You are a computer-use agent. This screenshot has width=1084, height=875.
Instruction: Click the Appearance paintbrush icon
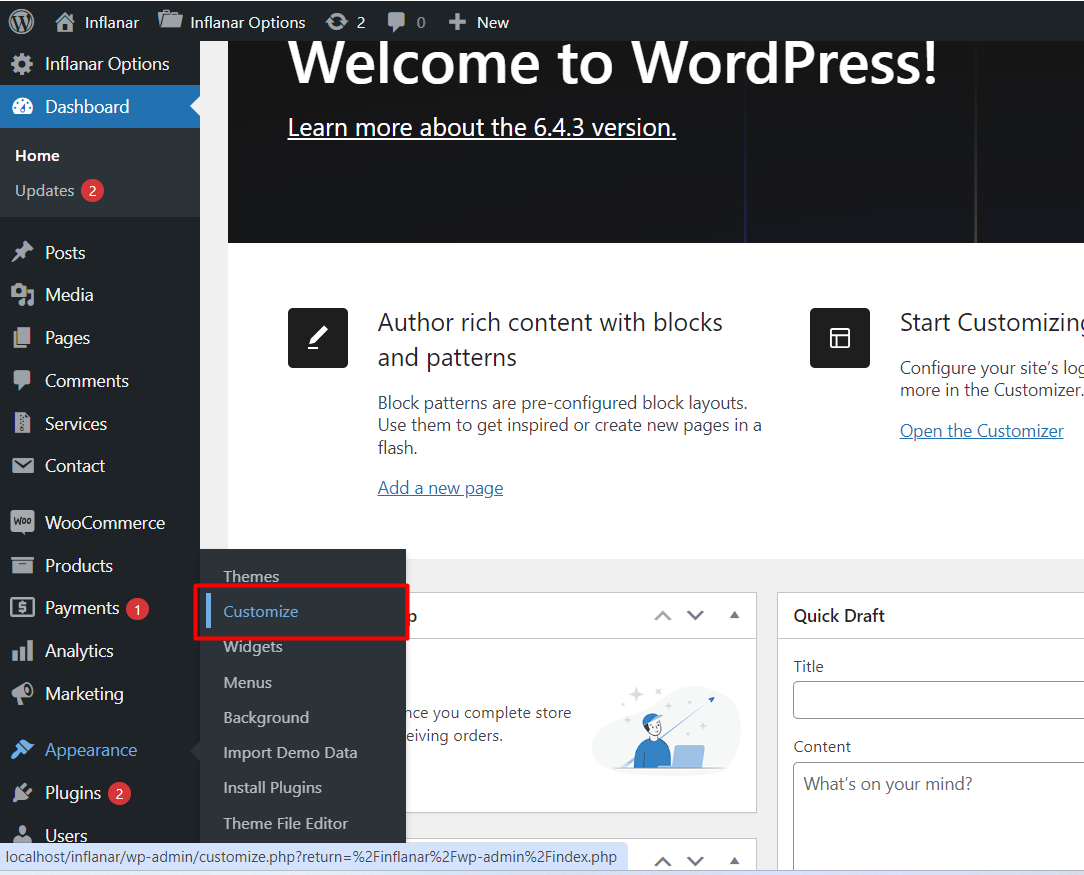(x=23, y=749)
